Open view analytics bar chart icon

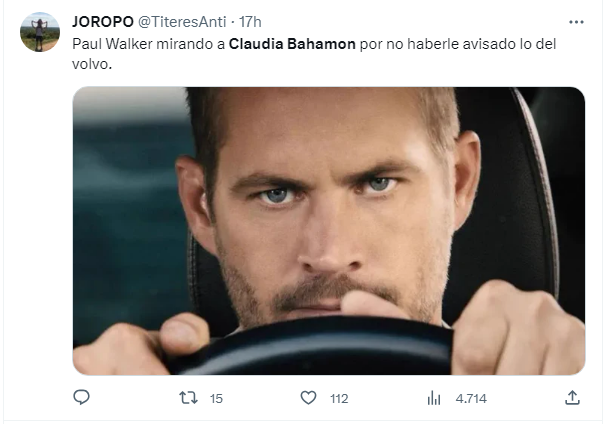(434, 398)
